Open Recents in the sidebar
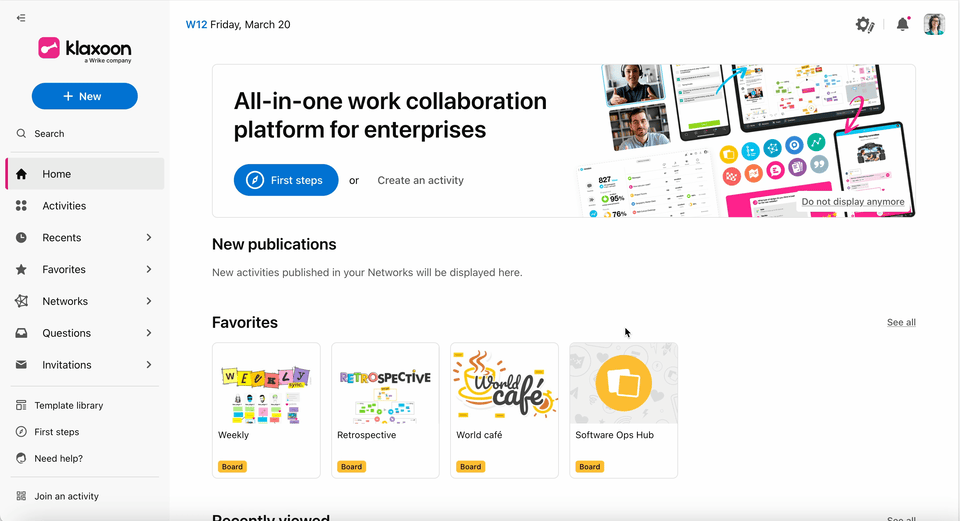 point(84,238)
